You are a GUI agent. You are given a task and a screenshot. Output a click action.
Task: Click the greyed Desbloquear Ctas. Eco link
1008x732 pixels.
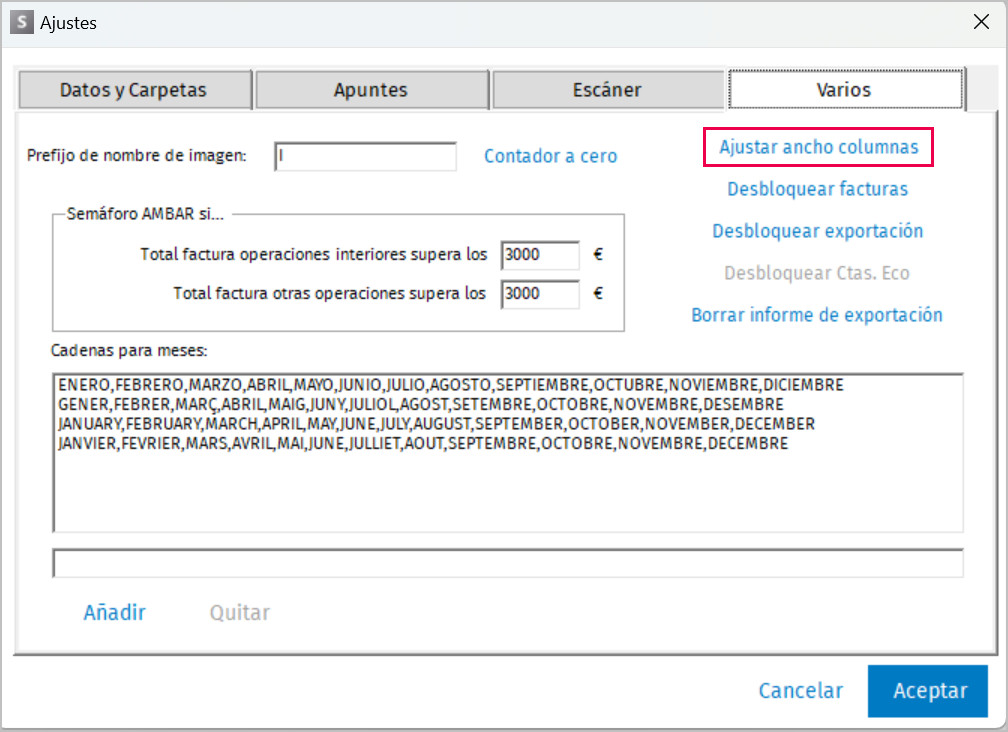[816, 273]
